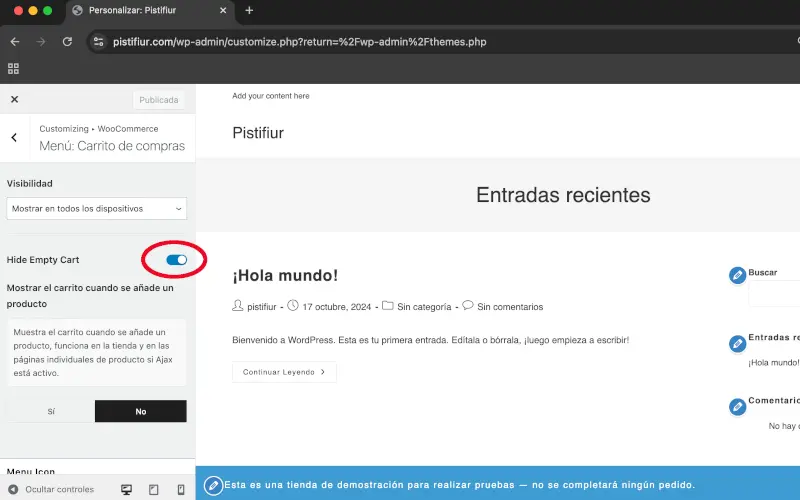Click ¡Hola mundo! in the sidebar recent entries
This screenshot has height=500, width=800.
pyautogui.click(x=774, y=363)
